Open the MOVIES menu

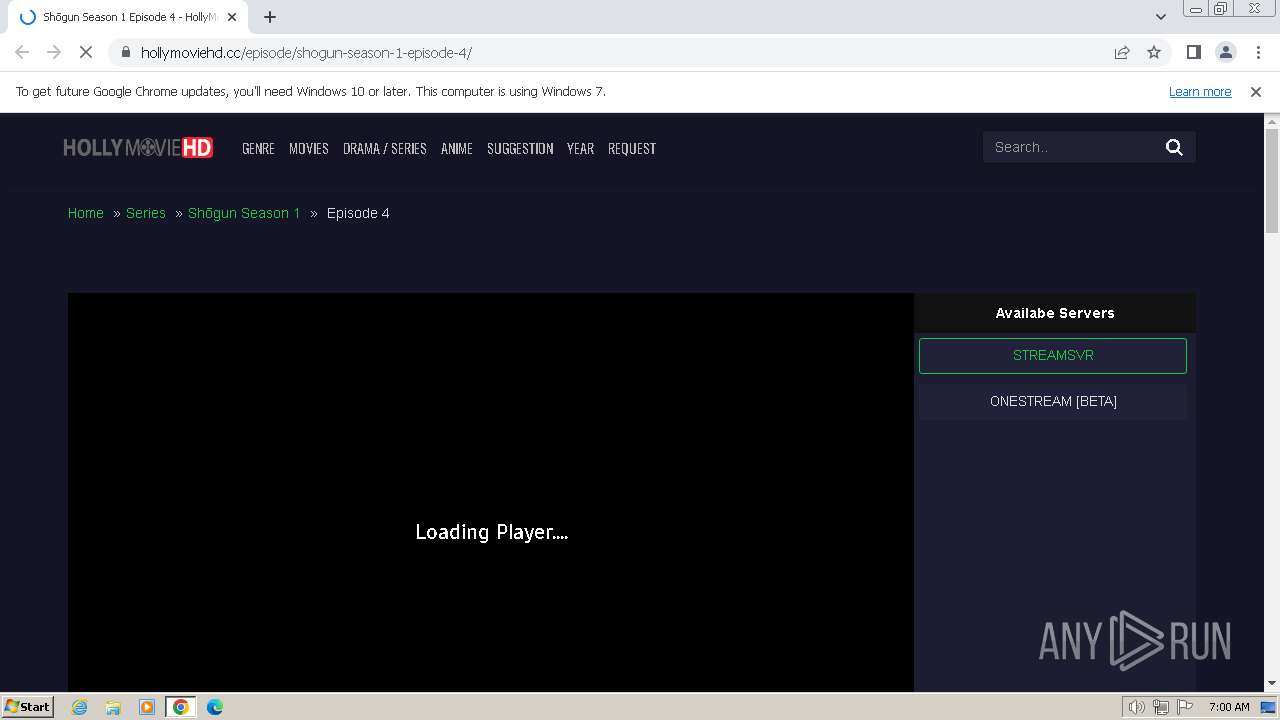[309, 148]
